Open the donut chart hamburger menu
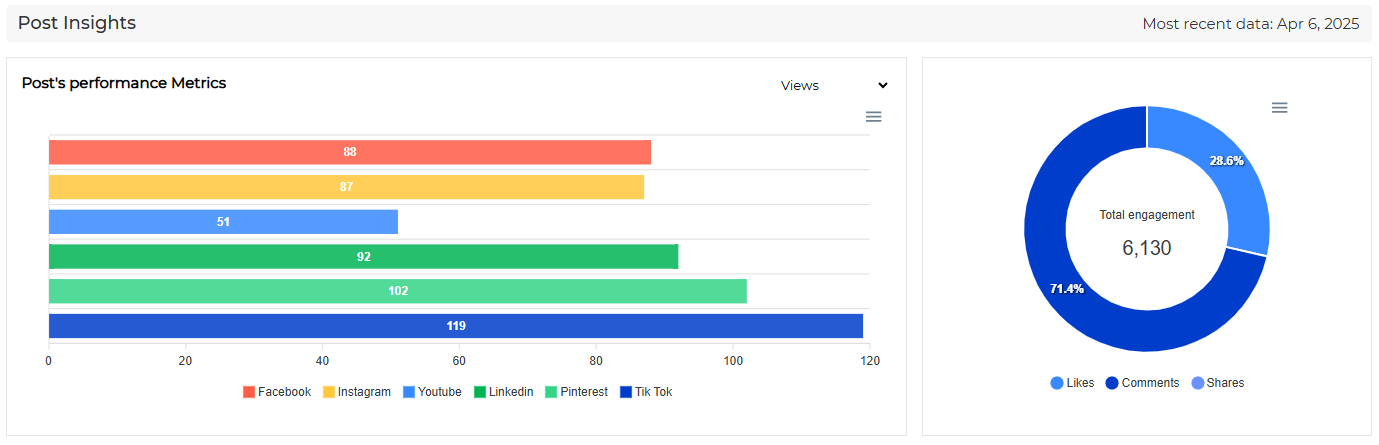Viewport: 1379px width, 445px height. (1279, 108)
